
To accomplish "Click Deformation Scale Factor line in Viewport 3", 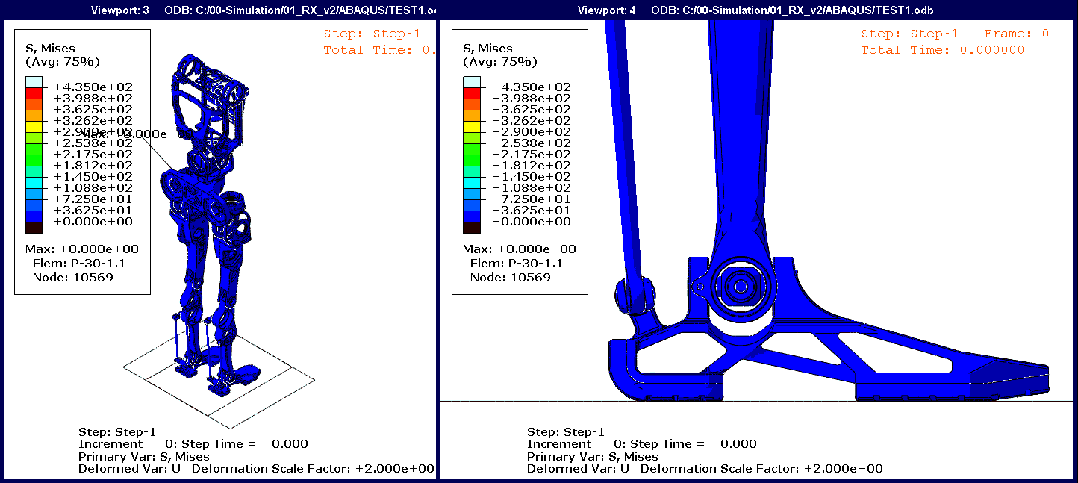I will 256,469.
